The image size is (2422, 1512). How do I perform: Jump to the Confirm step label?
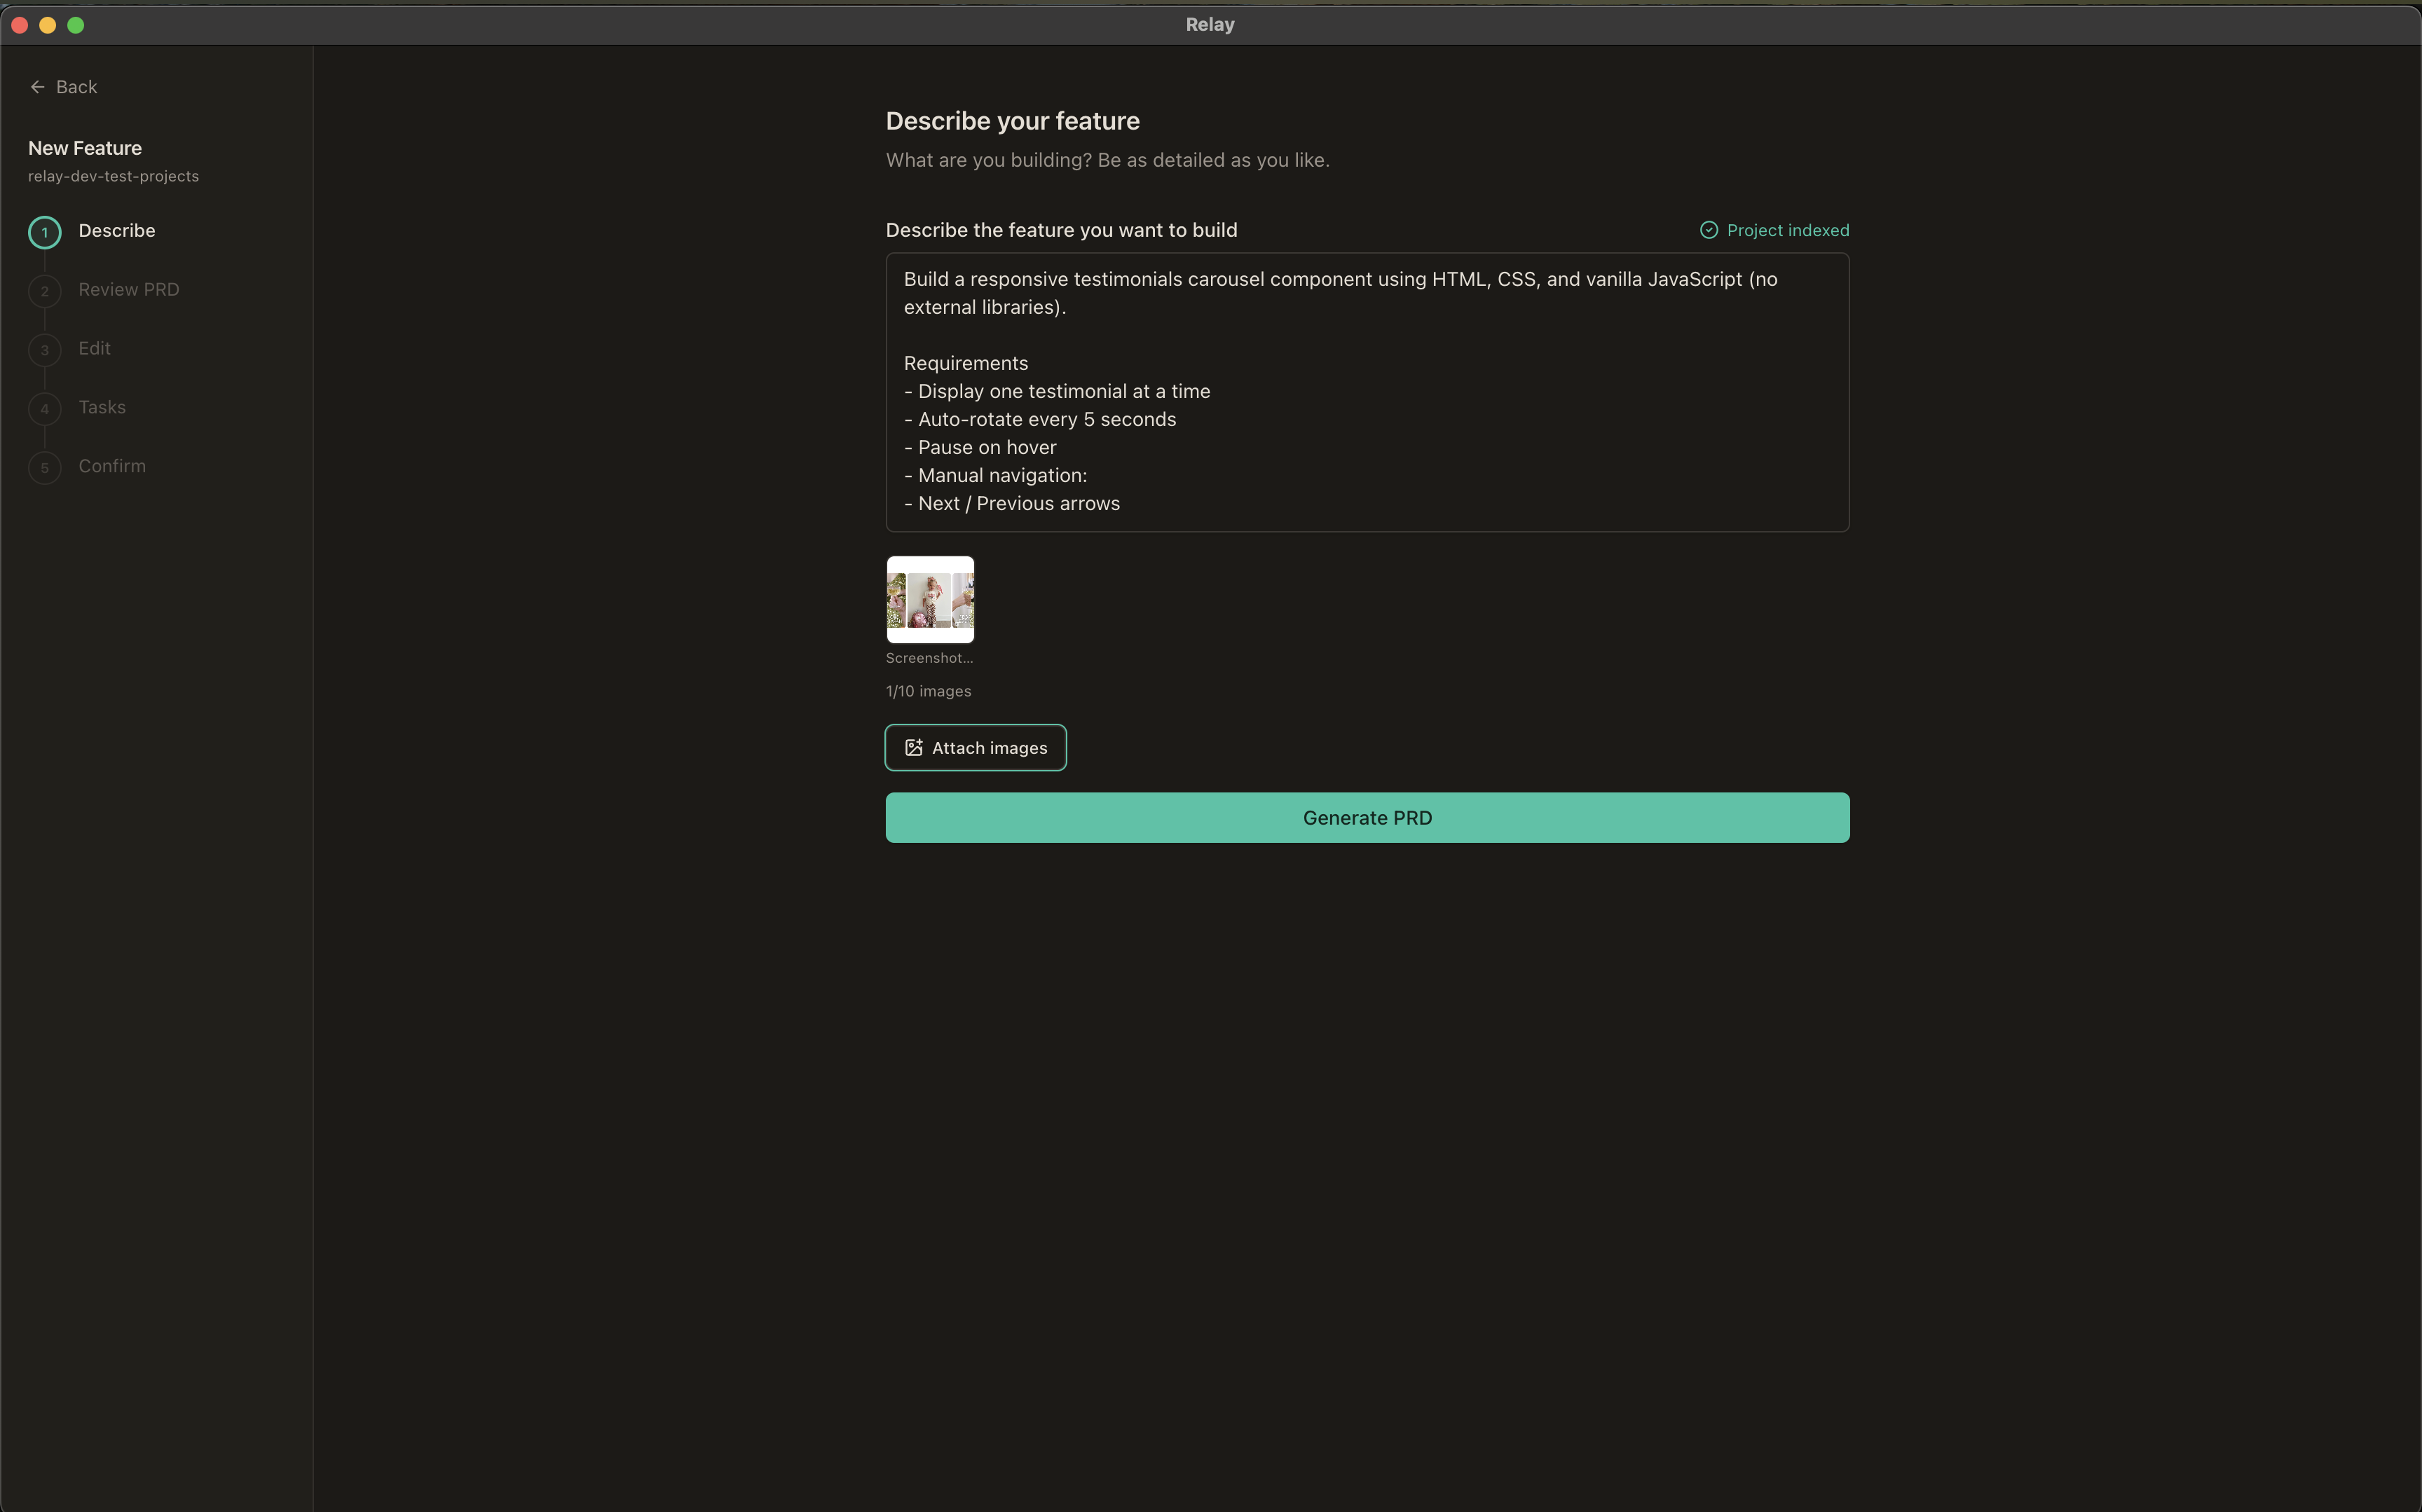[112, 466]
